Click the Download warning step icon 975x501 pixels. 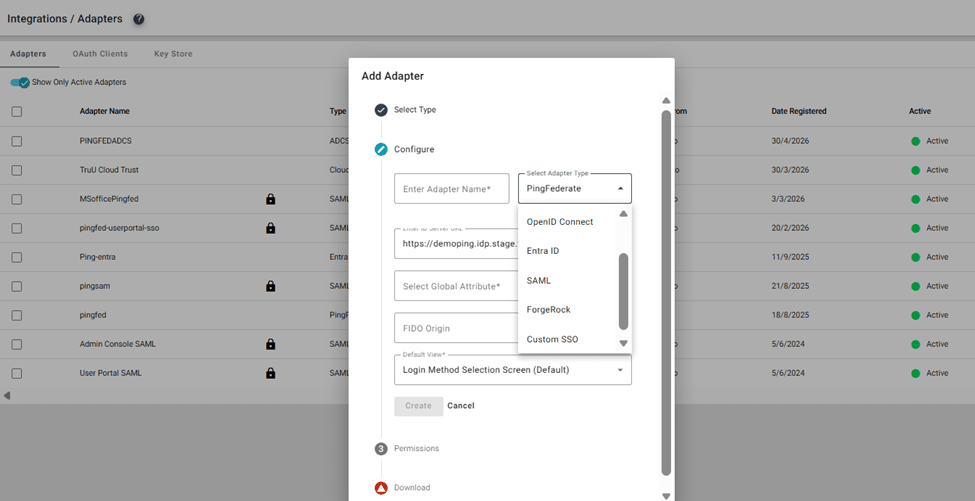tap(381, 488)
